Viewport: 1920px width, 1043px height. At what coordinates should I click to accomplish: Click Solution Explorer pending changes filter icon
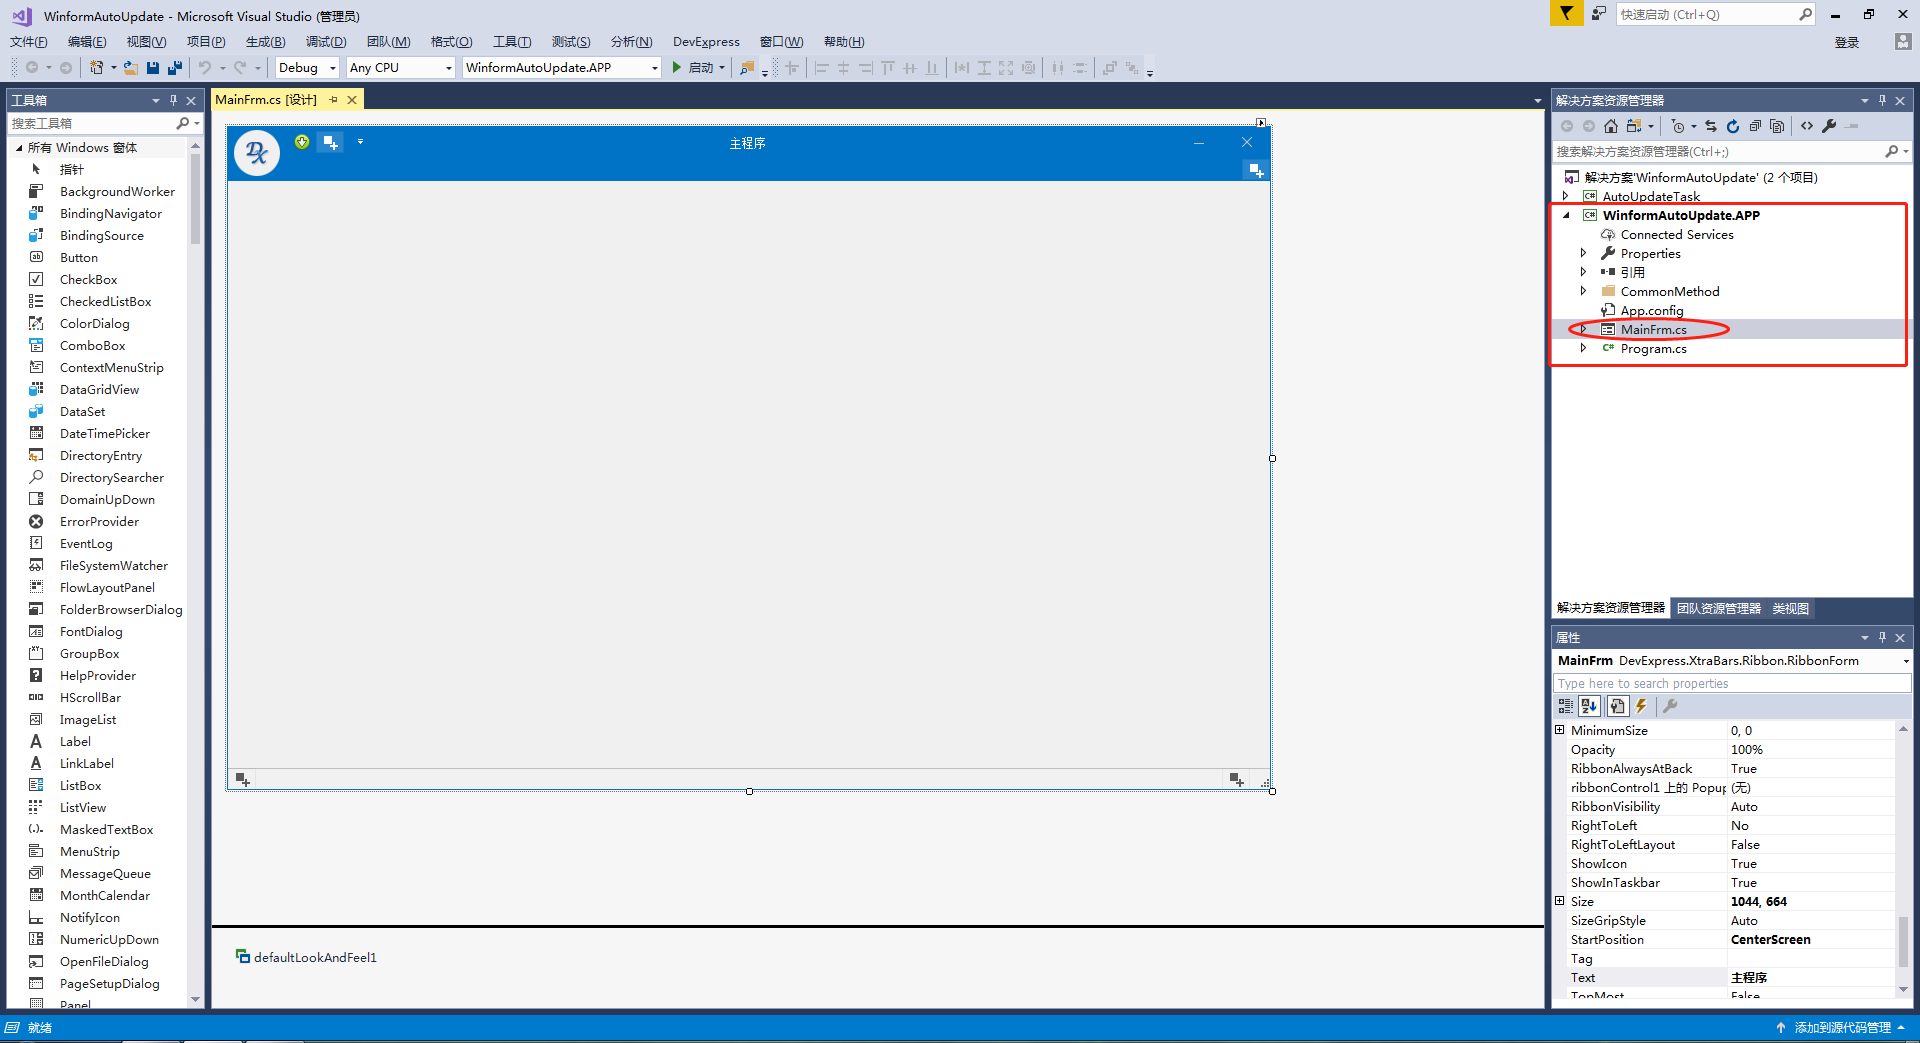tap(1679, 126)
